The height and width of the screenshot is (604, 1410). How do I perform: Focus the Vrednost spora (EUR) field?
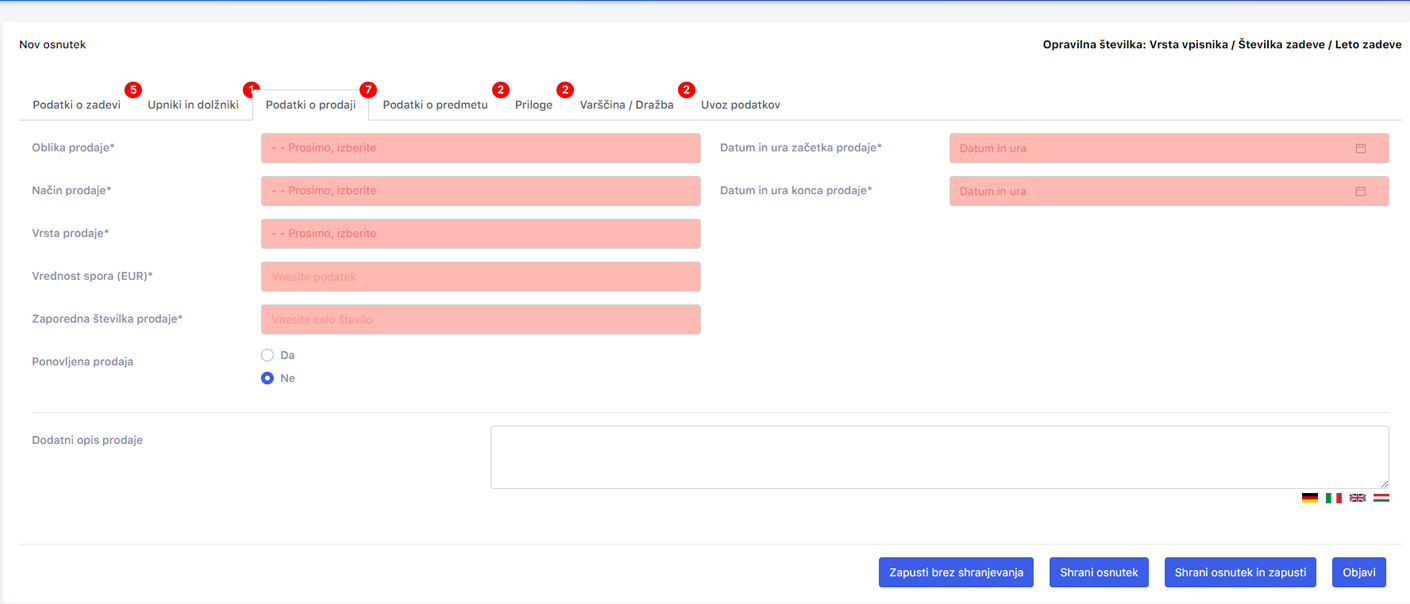click(480, 277)
